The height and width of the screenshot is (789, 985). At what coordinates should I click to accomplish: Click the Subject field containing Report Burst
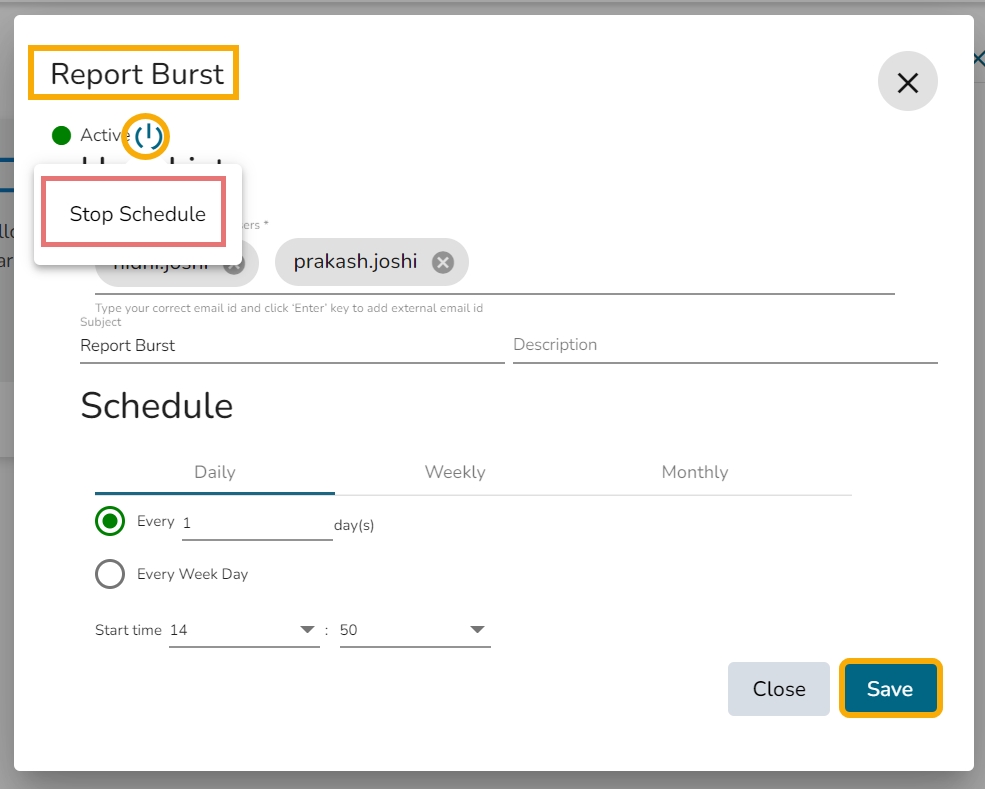pos(290,346)
